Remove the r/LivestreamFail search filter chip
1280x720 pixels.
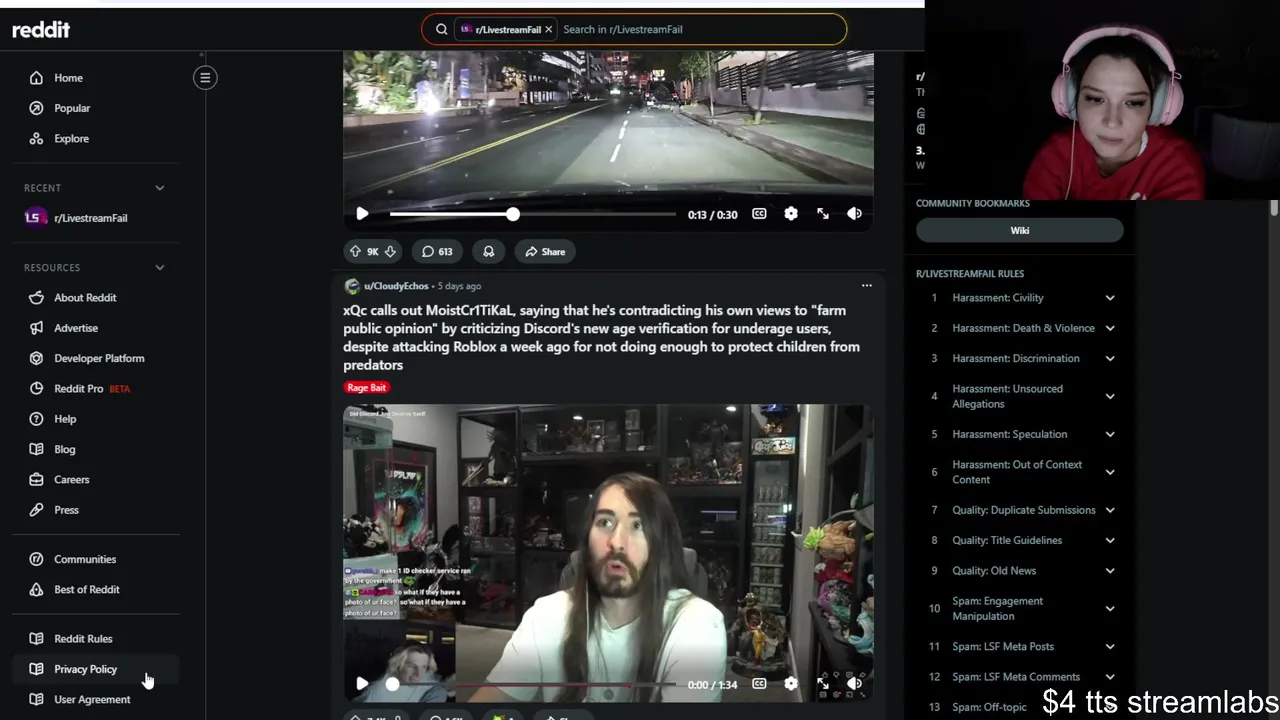pyautogui.click(x=548, y=29)
